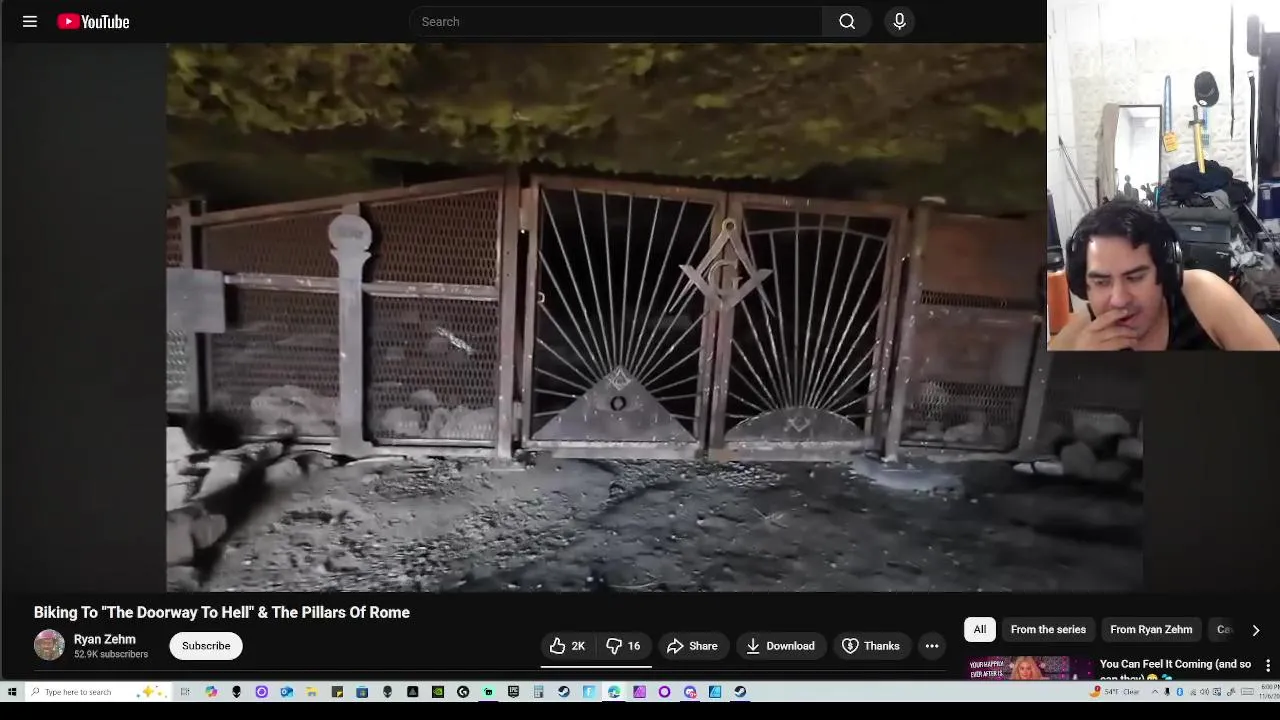The height and width of the screenshot is (720, 1280).
Task: Open Calculator from taskbar
Action: (x=538, y=691)
